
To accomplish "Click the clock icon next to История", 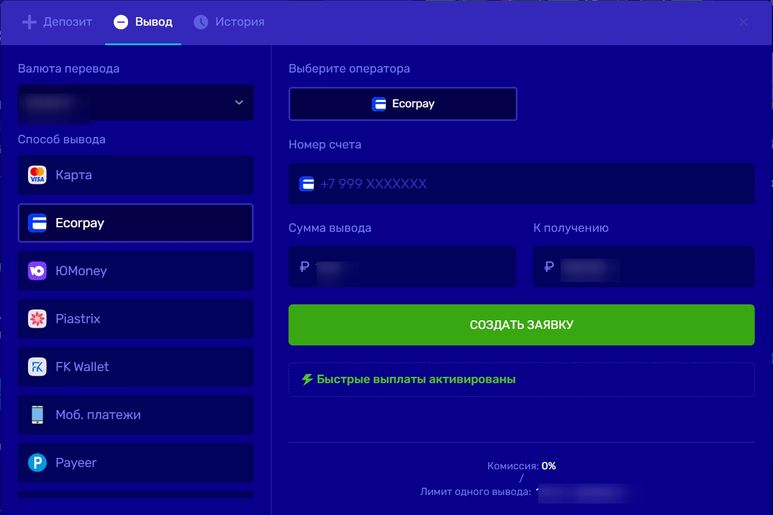I will [201, 22].
